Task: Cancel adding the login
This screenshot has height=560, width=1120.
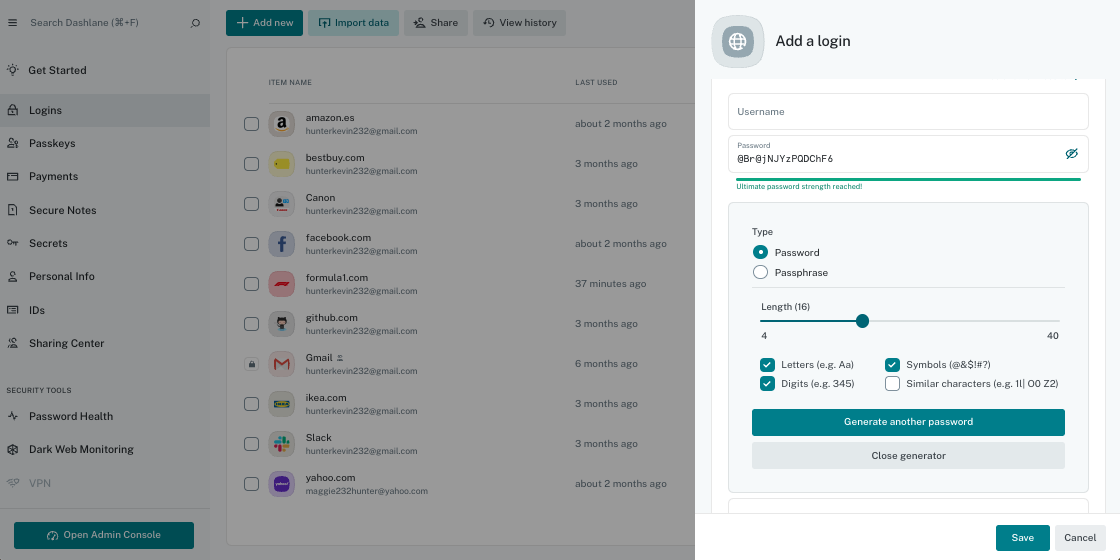Action: click(x=1080, y=538)
